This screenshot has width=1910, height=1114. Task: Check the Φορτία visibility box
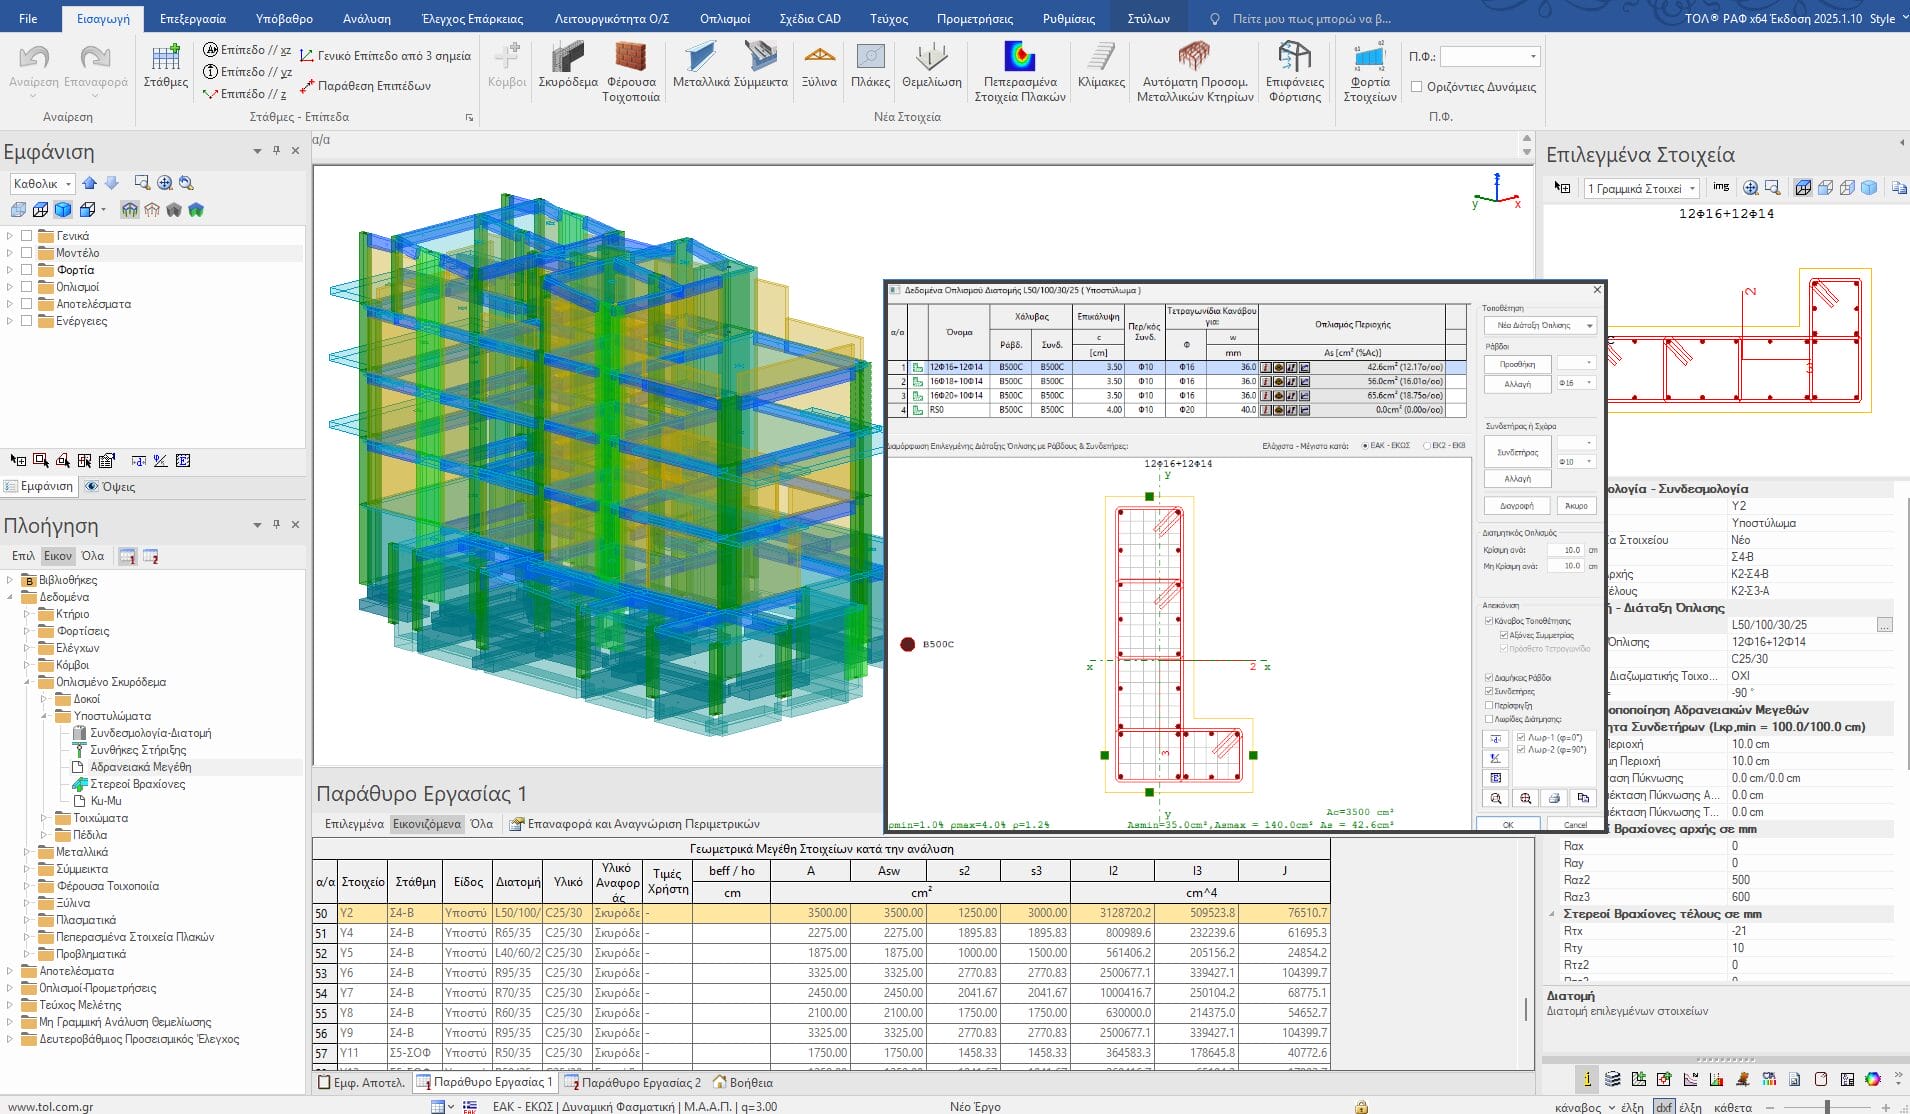[27, 270]
